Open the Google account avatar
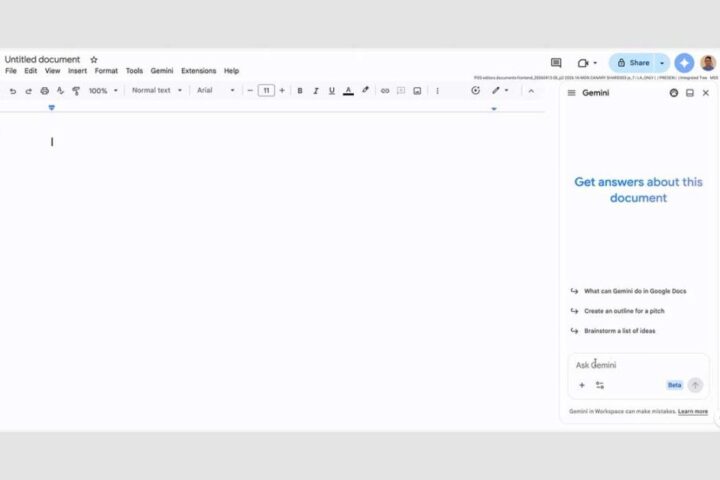 pos(708,63)
